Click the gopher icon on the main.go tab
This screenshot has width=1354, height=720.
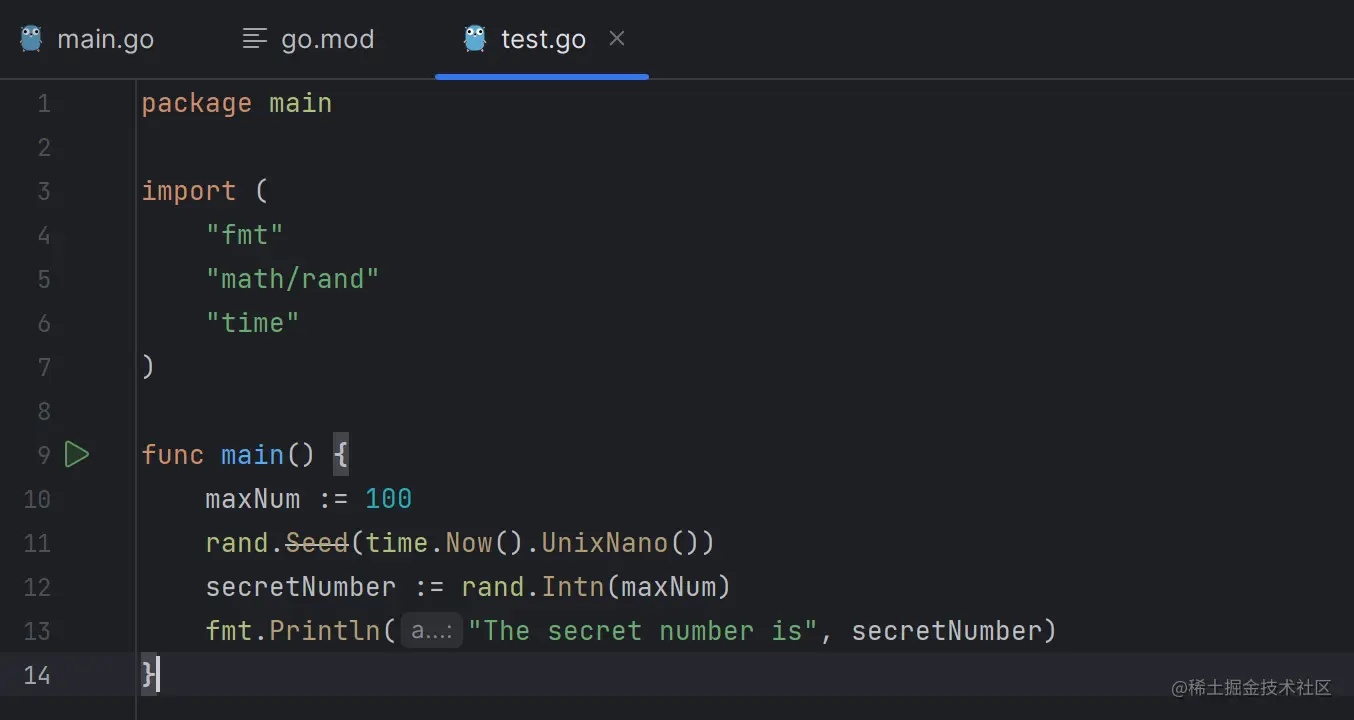click(x=31, y=39)
